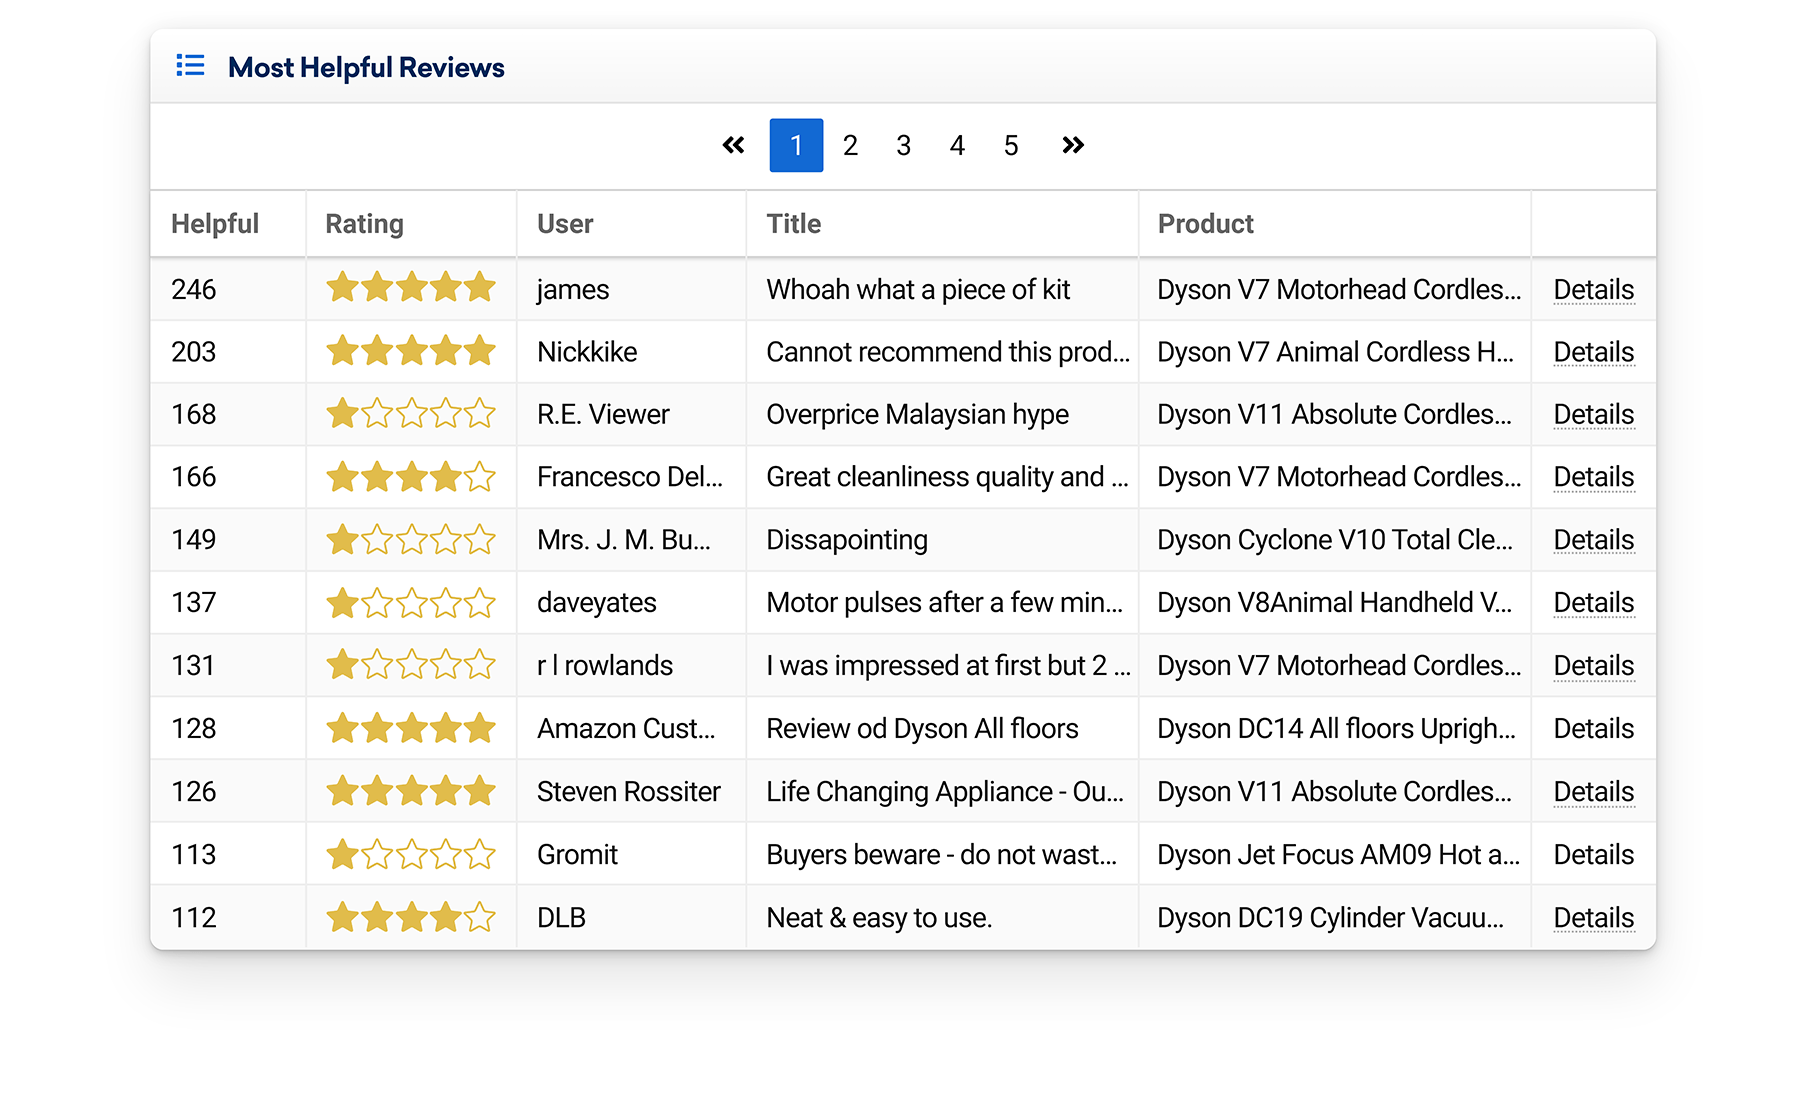Click the list icon beside Most Helpful Reviews
This screenshot has height=1096, width=1806.
(190, 66)
